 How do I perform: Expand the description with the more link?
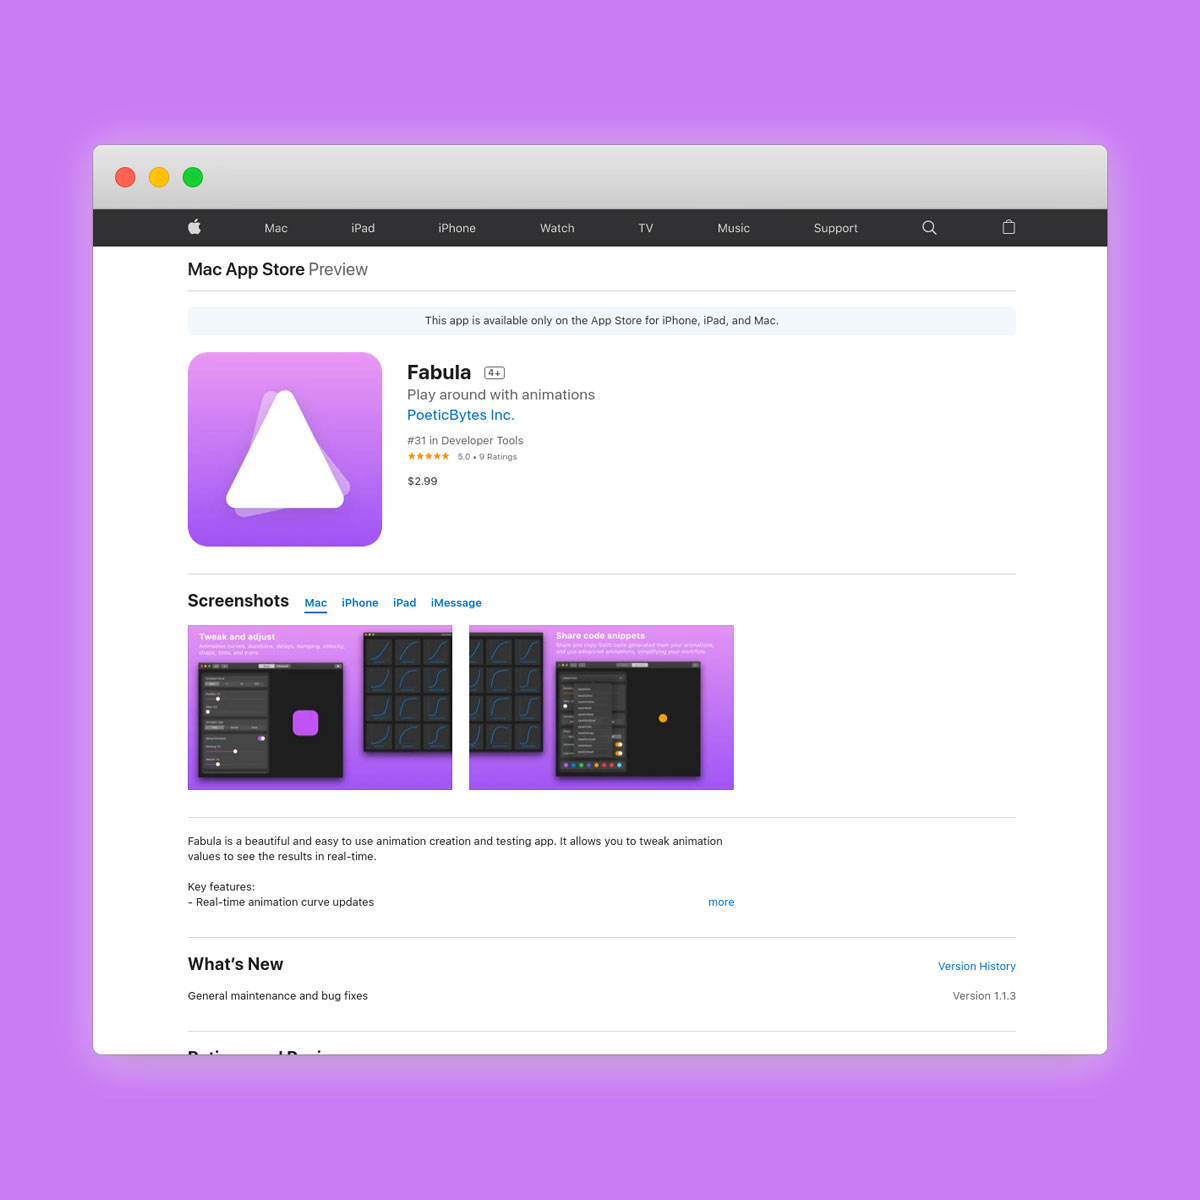coord(721,902)
